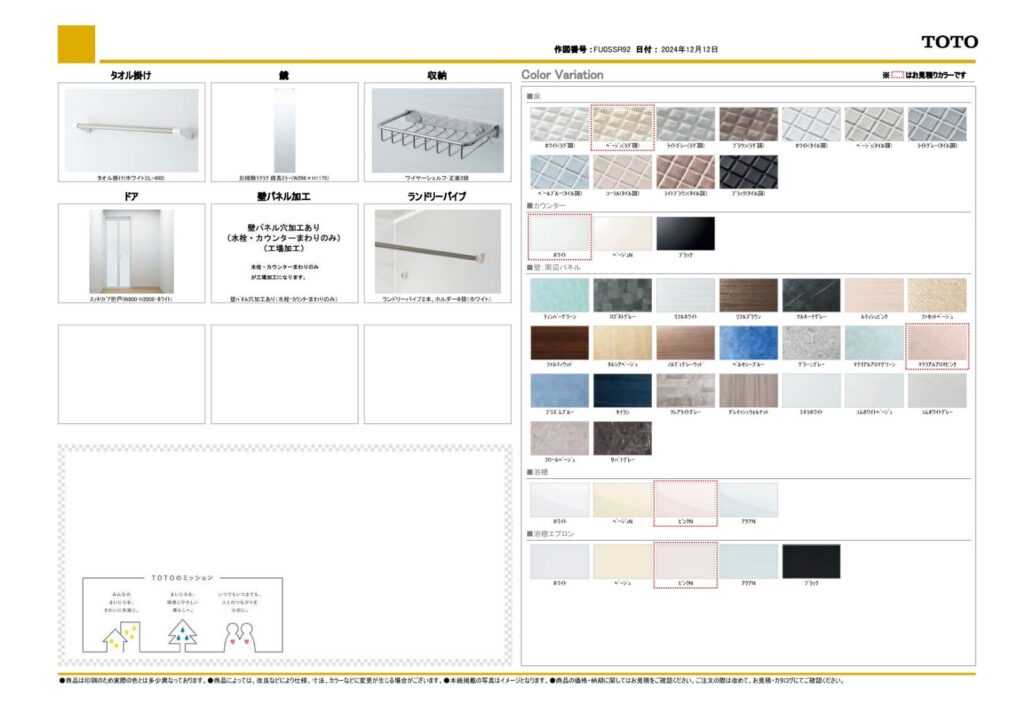Select the pink (ピンクN) bathtub color swatch

pyautogui.click(x=685, y=500)
